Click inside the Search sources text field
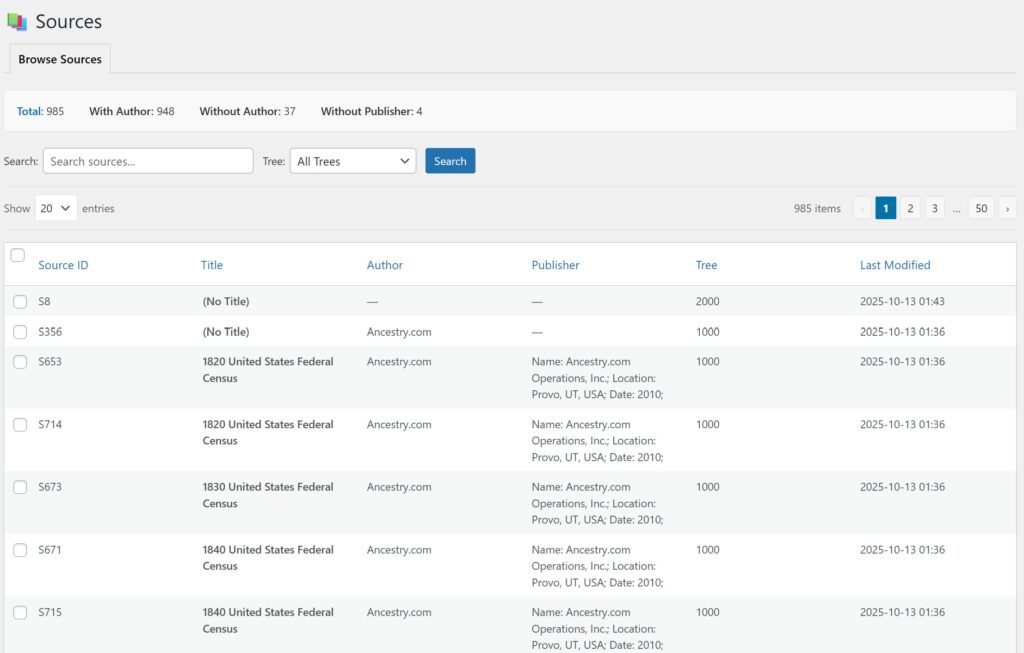Screen dimensions: 1024x653 pos(148,161)
